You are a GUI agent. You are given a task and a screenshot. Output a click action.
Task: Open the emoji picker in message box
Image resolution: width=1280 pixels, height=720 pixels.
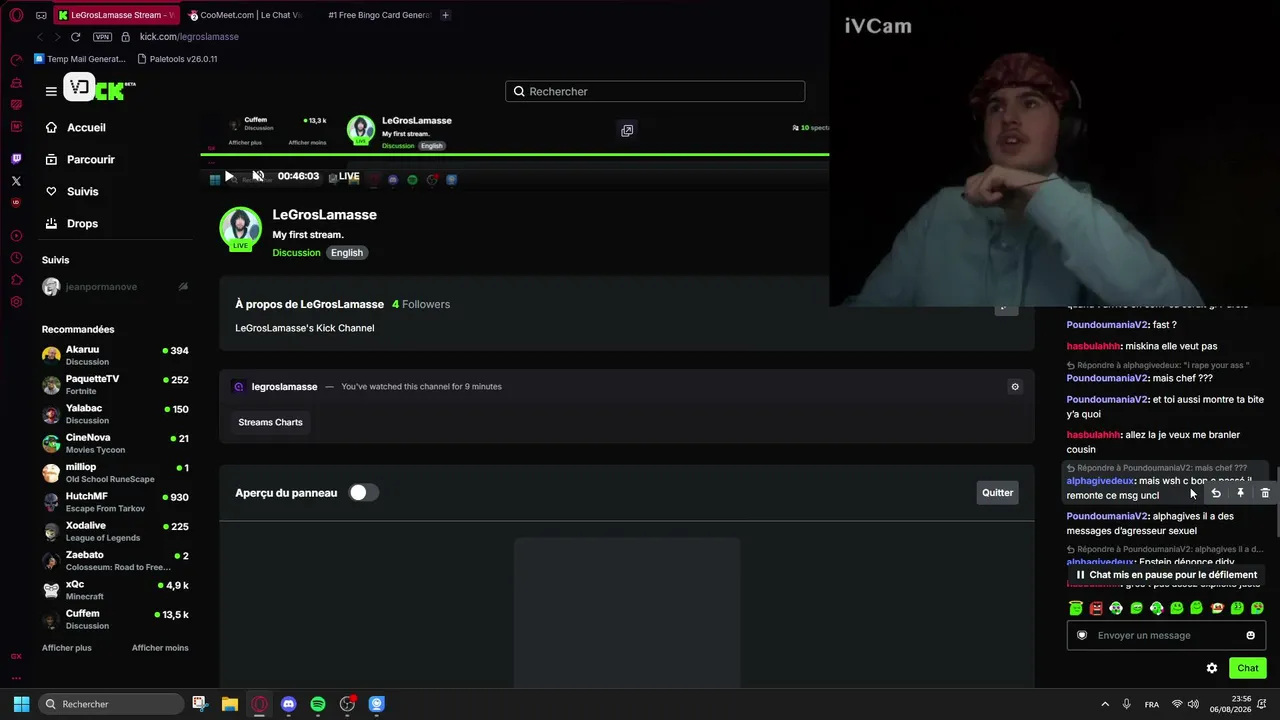(x=1250, y=635)
